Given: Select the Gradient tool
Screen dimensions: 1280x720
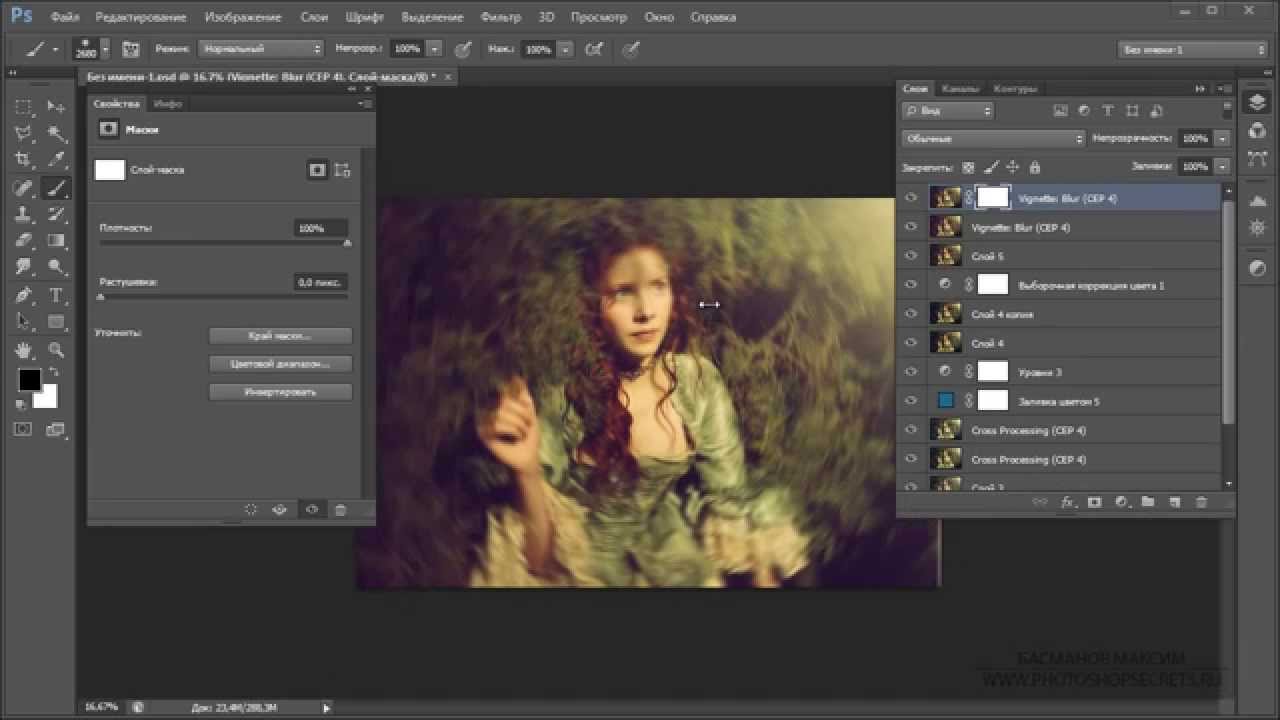Looking at the screenshot, I should point(56,240).
